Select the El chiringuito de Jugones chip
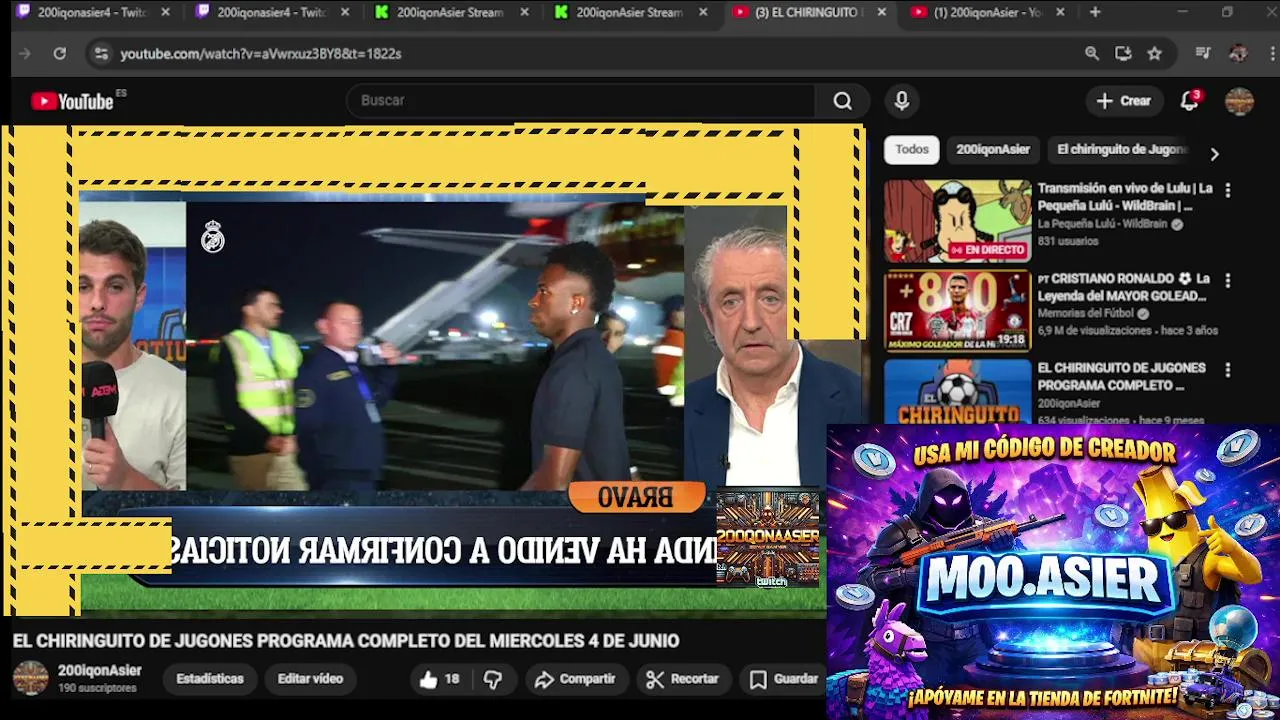1280x720 pixels. point(1122,150)
